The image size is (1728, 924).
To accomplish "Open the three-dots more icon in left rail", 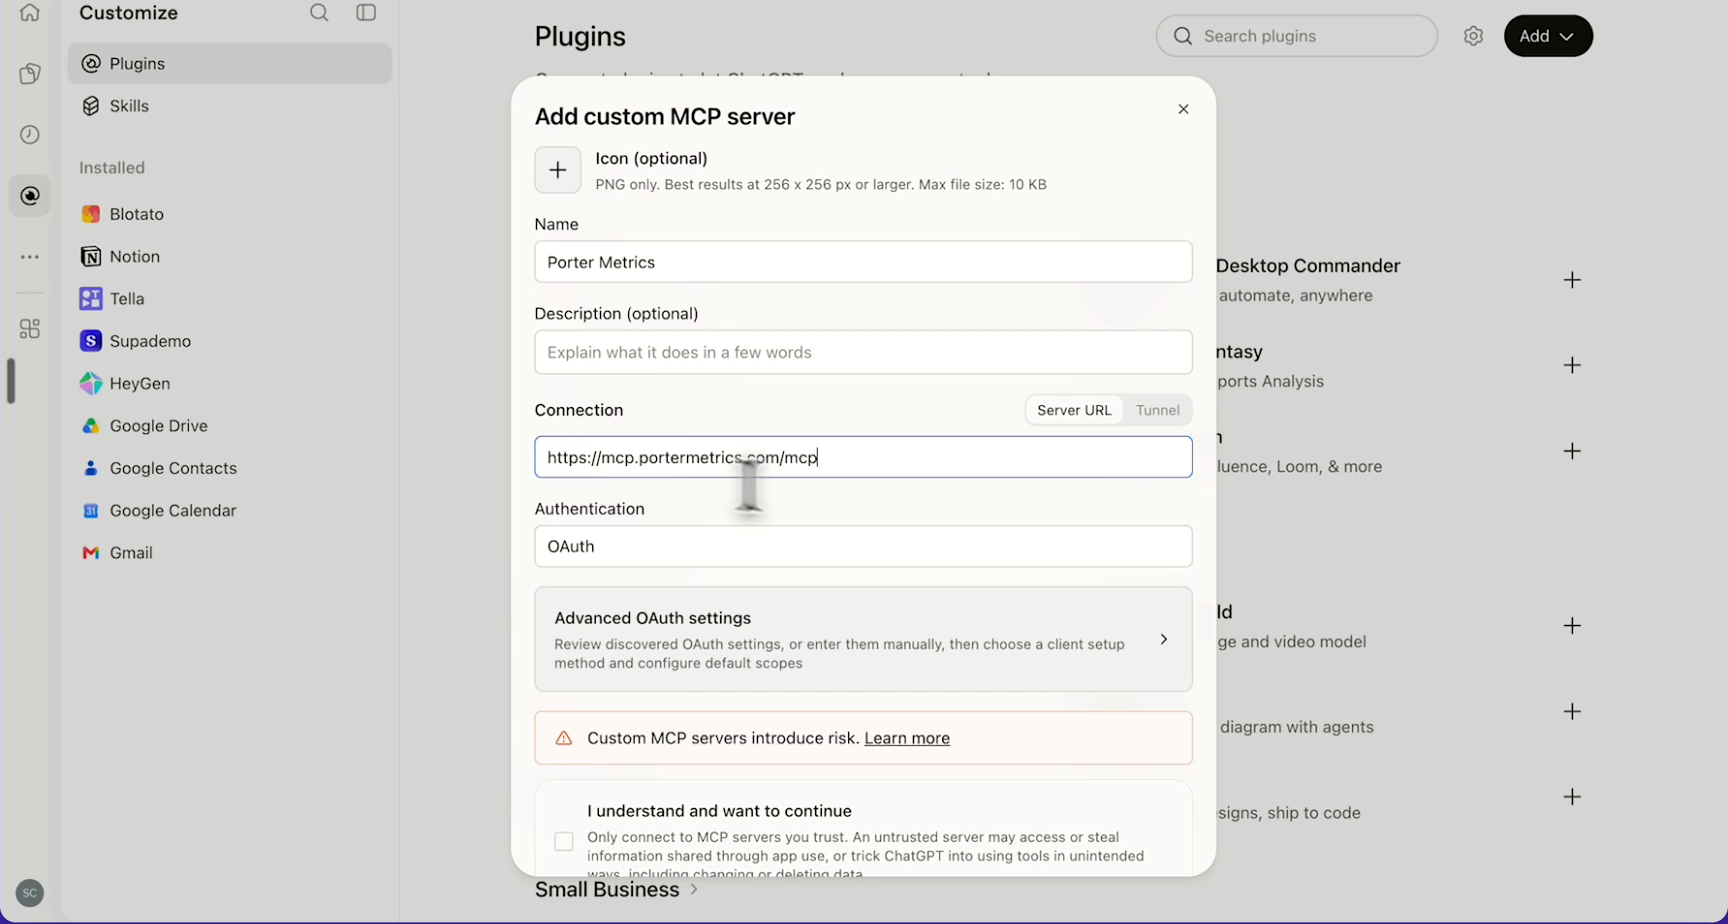I will point(30,257).
